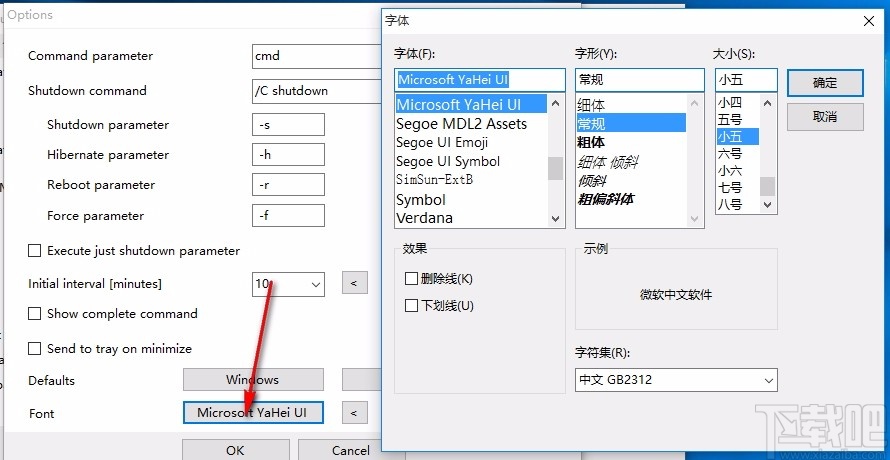
Task: Check the 删除线(K) strikethrough checkbox
Action: click(x=411, y=279)
